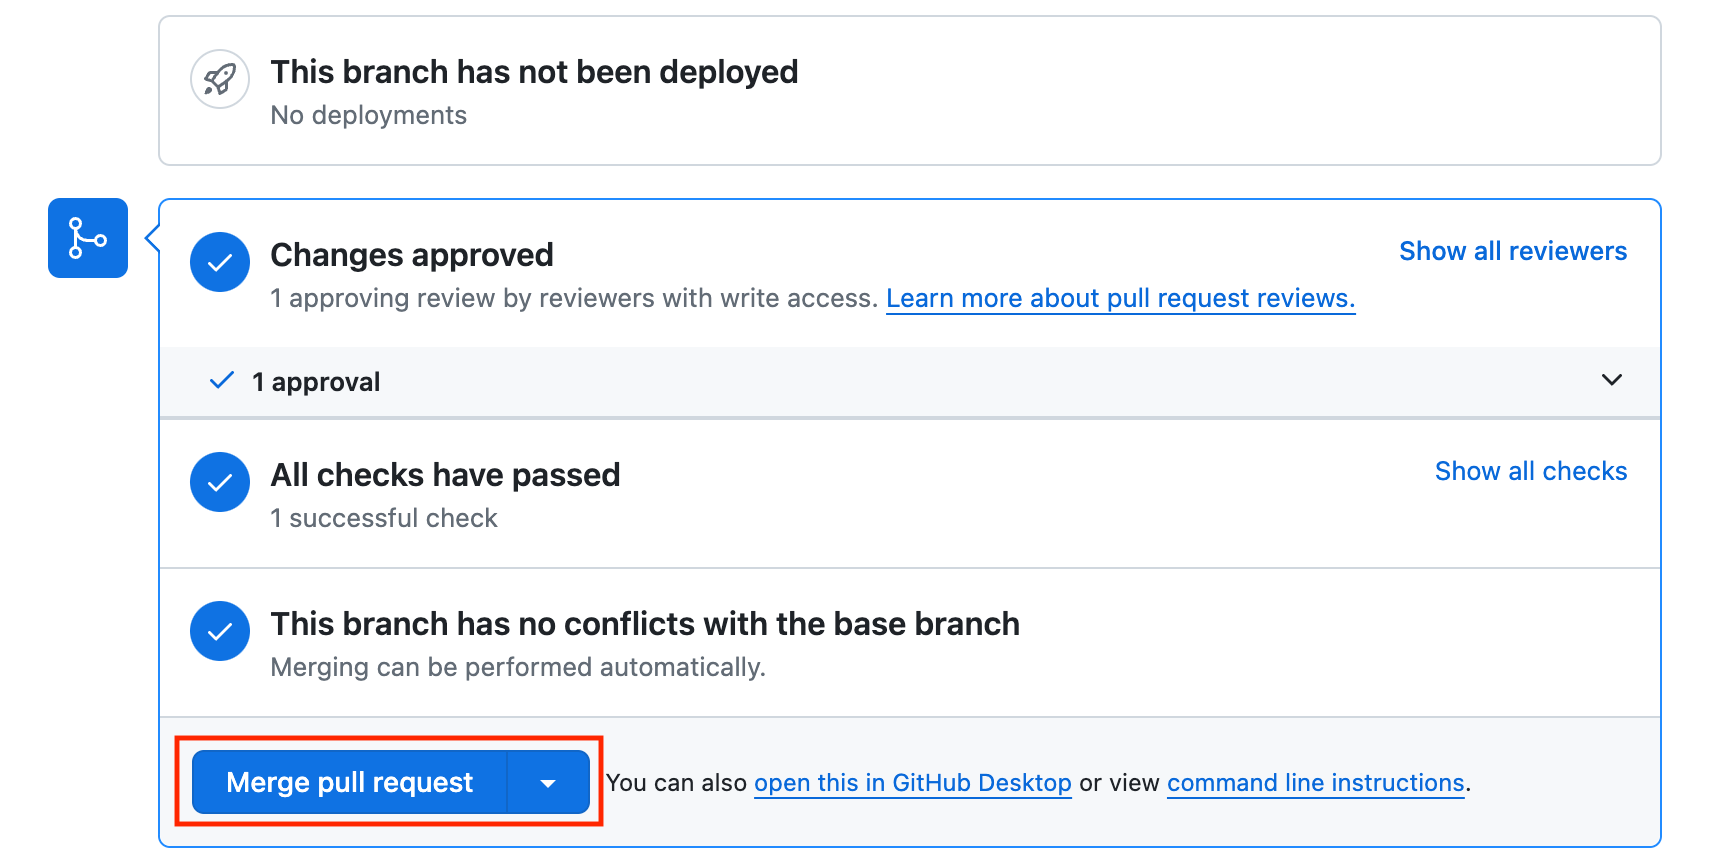Click Merge pull request
Viewport: 1722px width, 864px height.
tap(348, 782)
